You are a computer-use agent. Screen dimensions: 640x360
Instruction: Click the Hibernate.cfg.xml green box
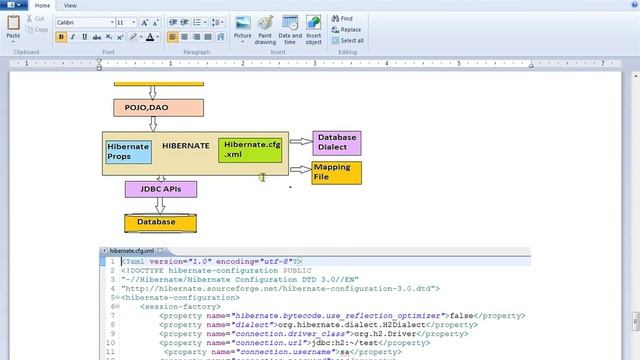point(250,150)
